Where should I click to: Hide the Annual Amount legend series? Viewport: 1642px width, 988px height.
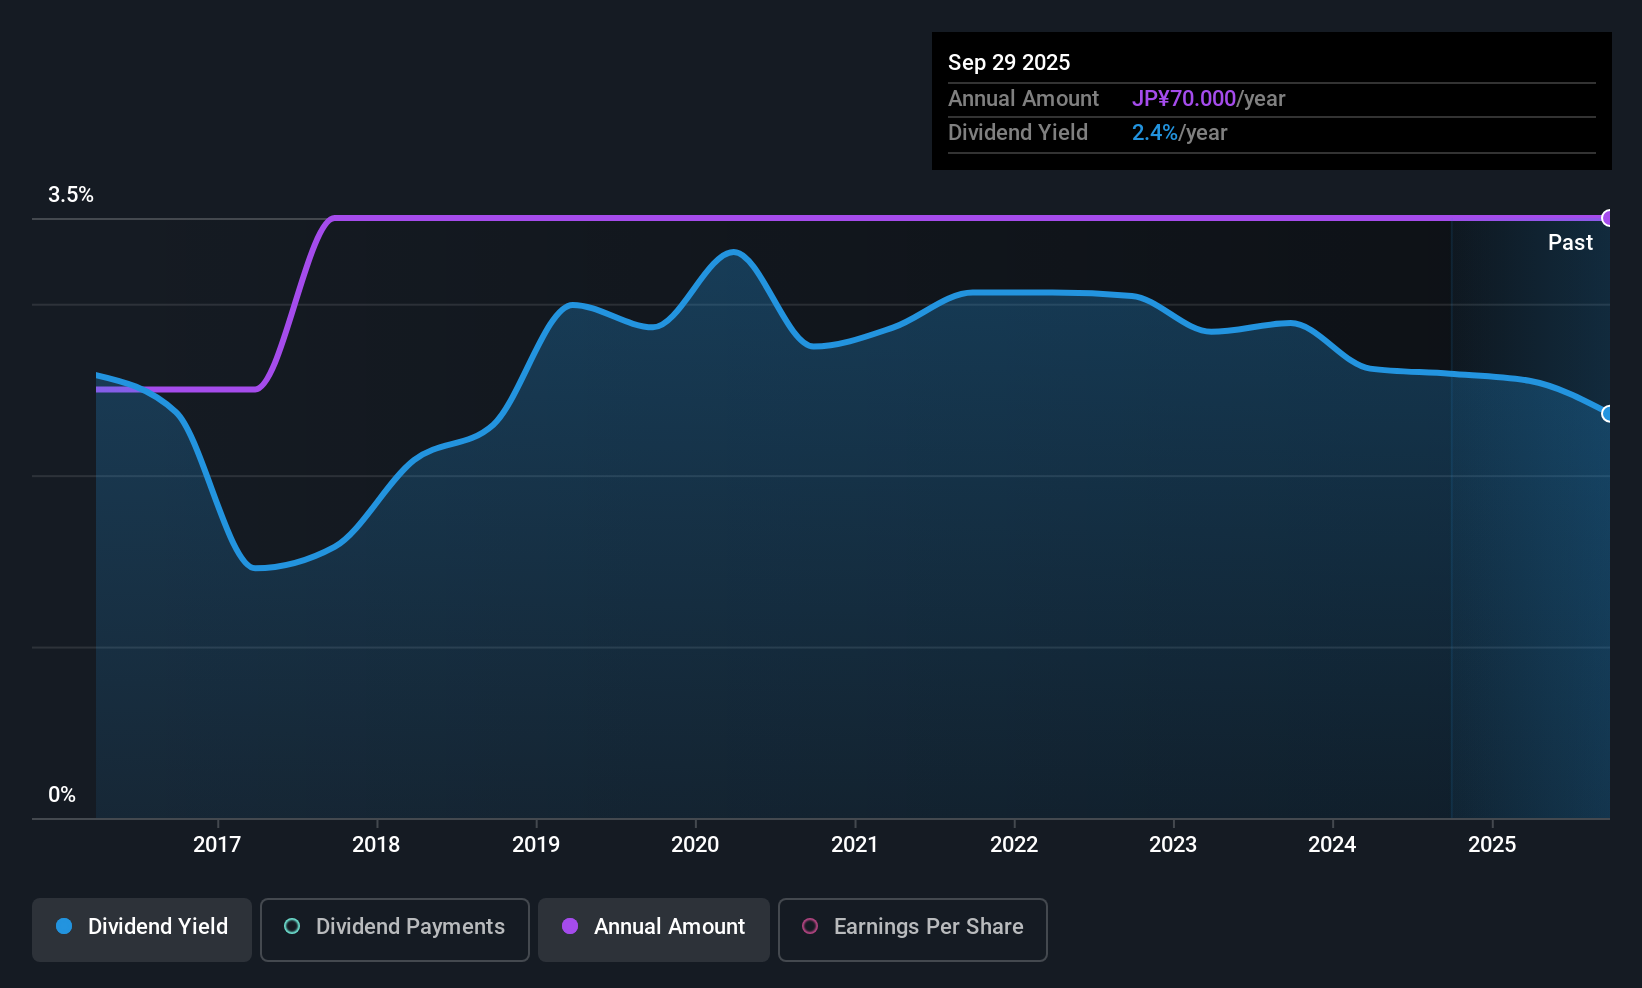[654, 929]
